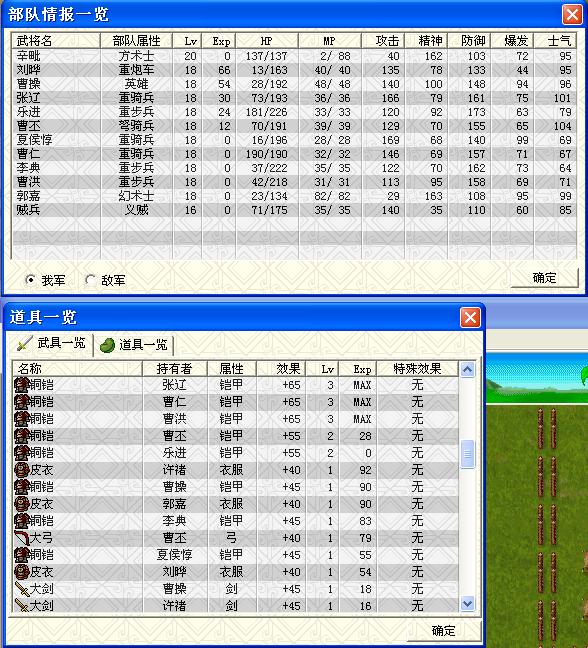The image size is (588, 648).
Task: Select the 我军 radio button
Action: 30,280
